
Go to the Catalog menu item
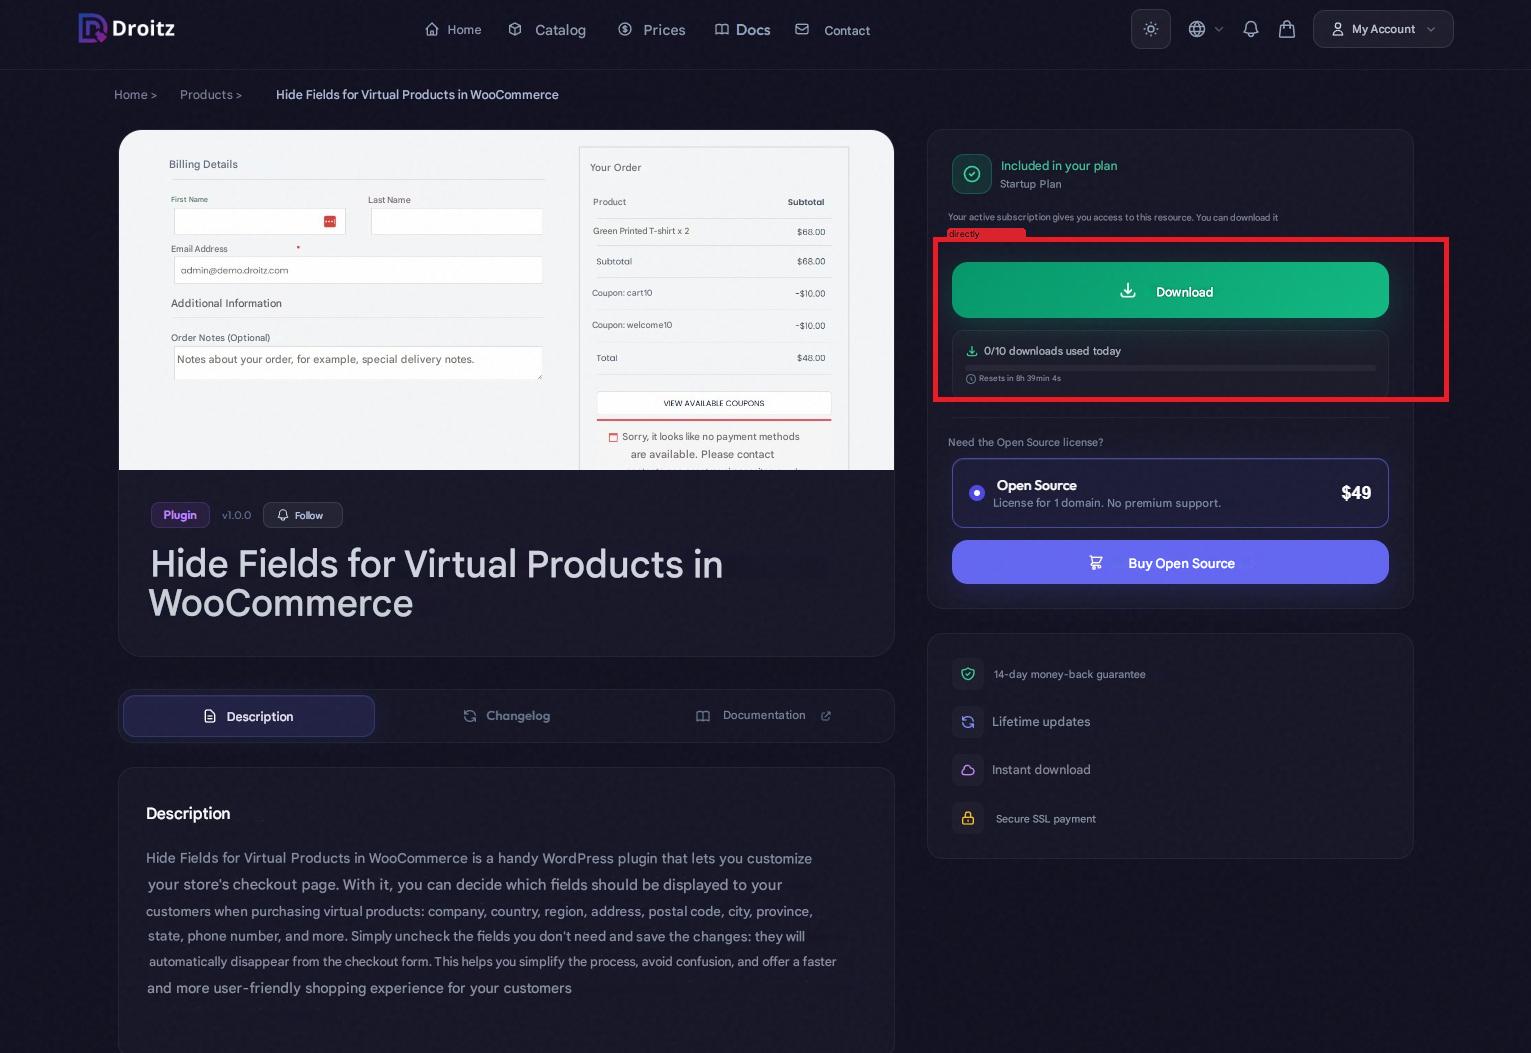[547, 30]
